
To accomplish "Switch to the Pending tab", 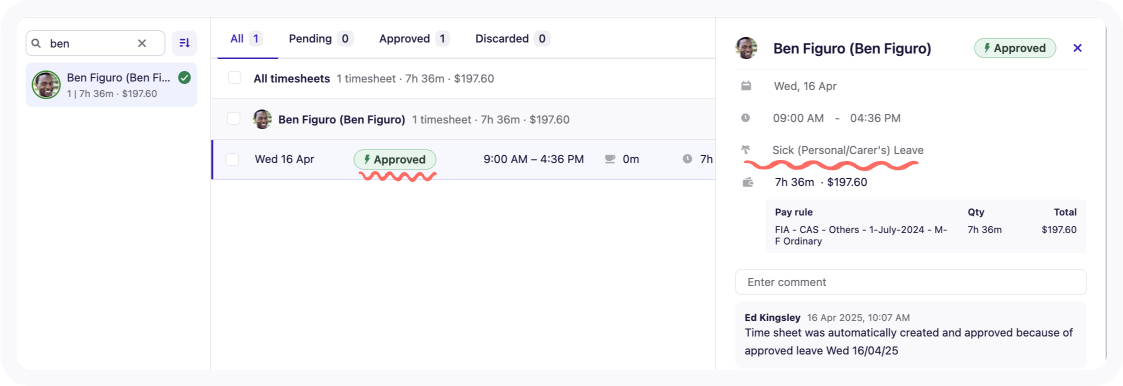I will (x=320, y=39).
